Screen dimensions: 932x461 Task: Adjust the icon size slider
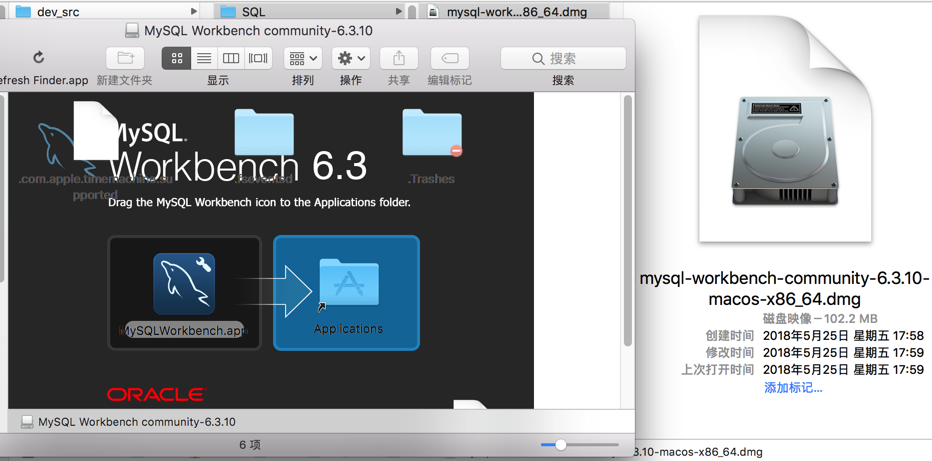(x=560, y=444)
